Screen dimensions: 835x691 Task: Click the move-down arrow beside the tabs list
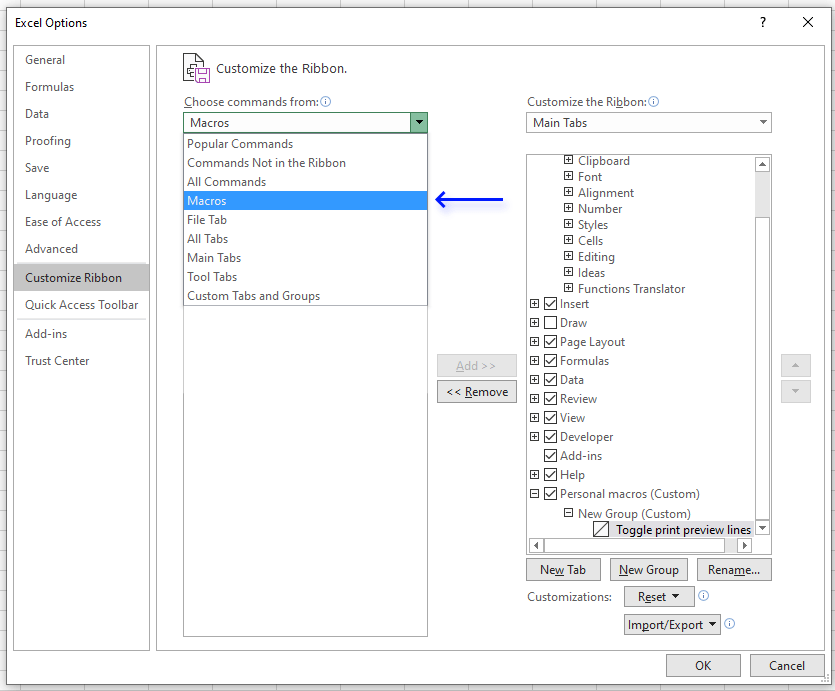pyautogui.click(x=795, y=391)
